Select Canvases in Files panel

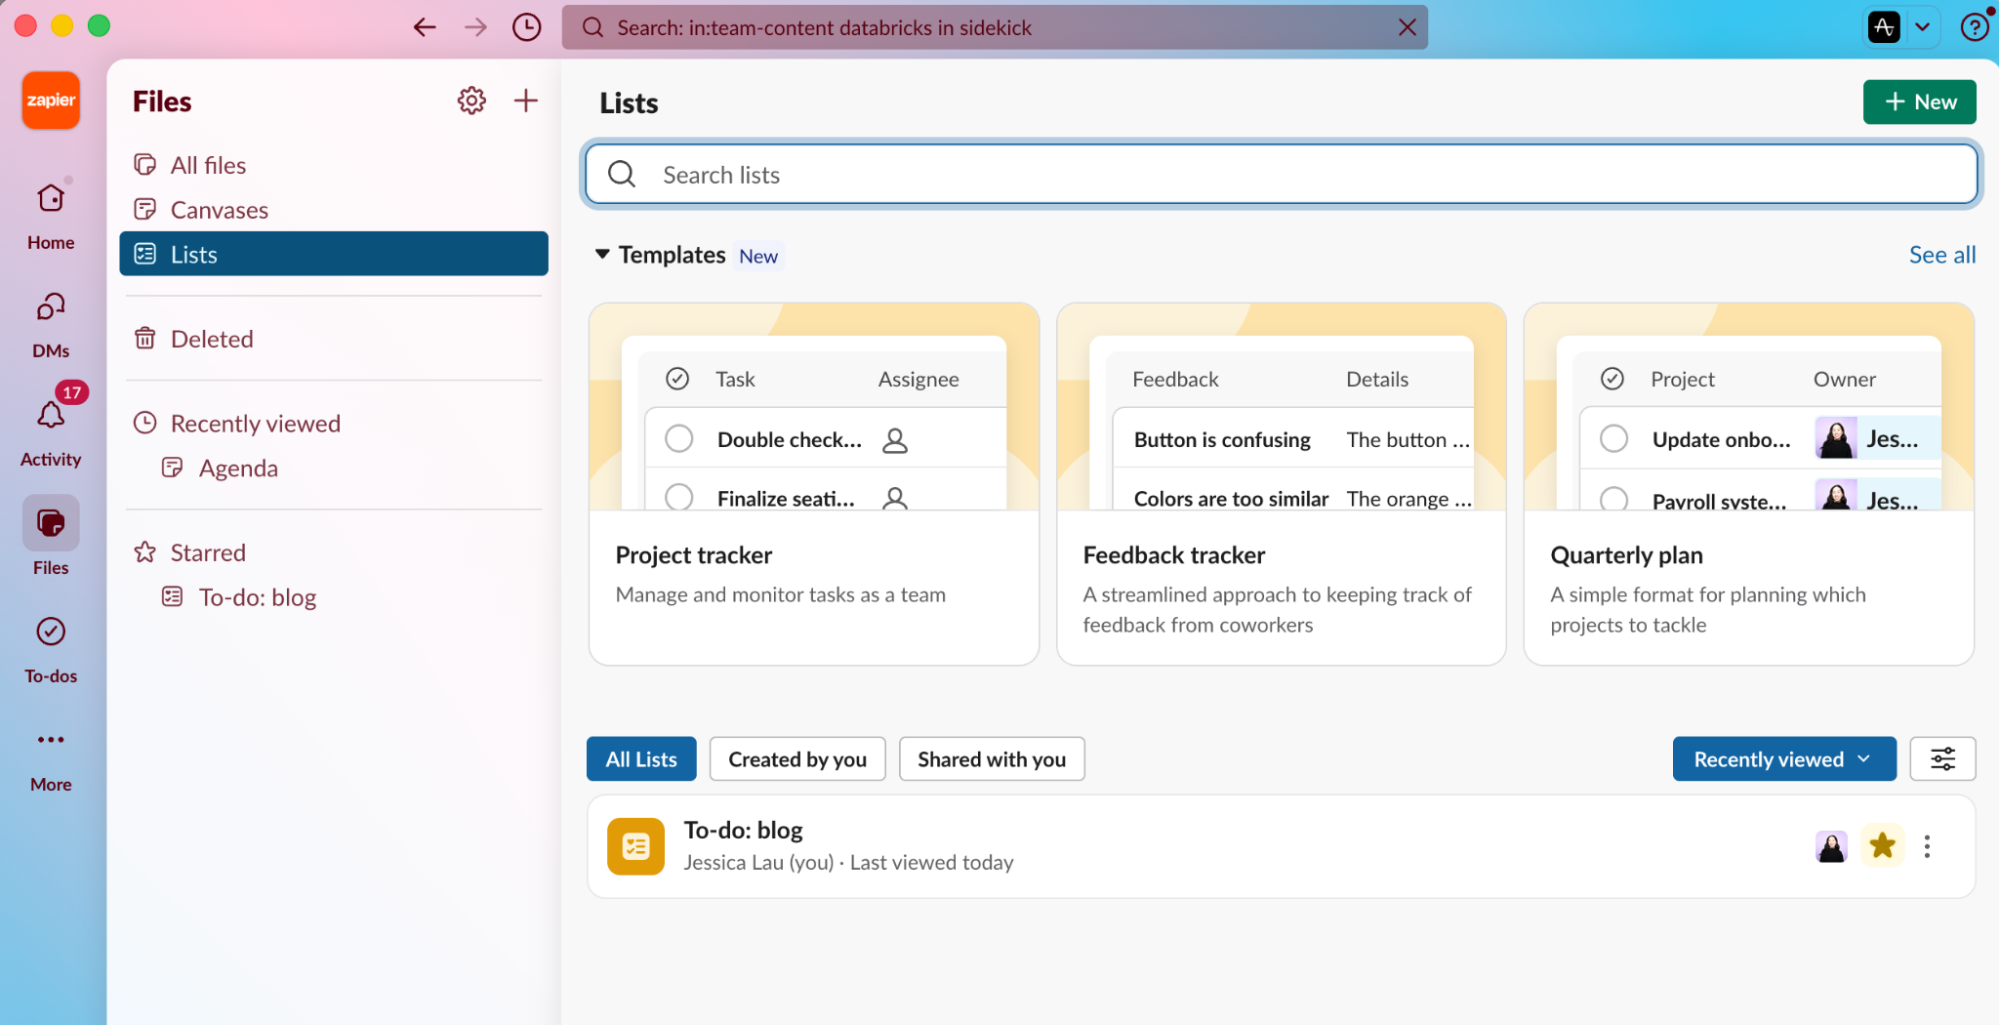333,210
